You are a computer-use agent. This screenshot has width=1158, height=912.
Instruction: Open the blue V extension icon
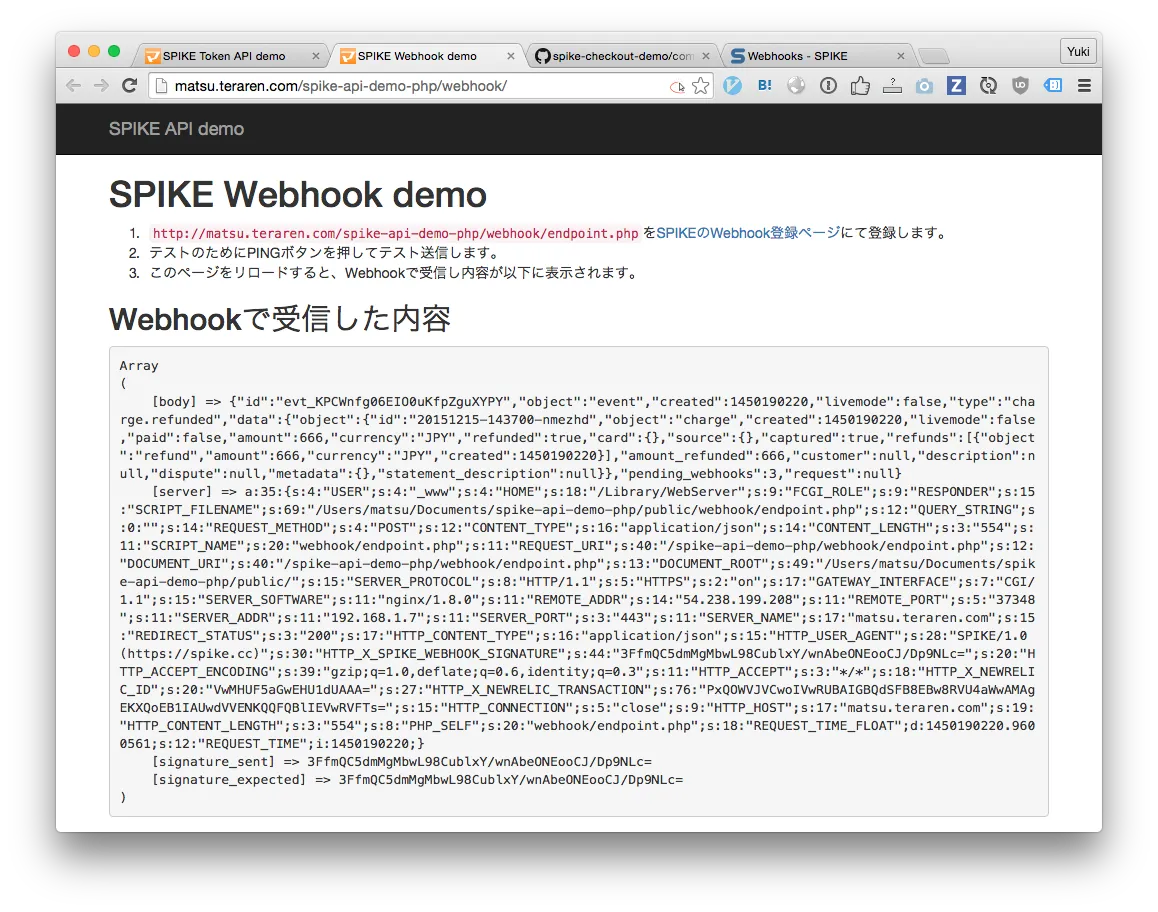(733, 86)
